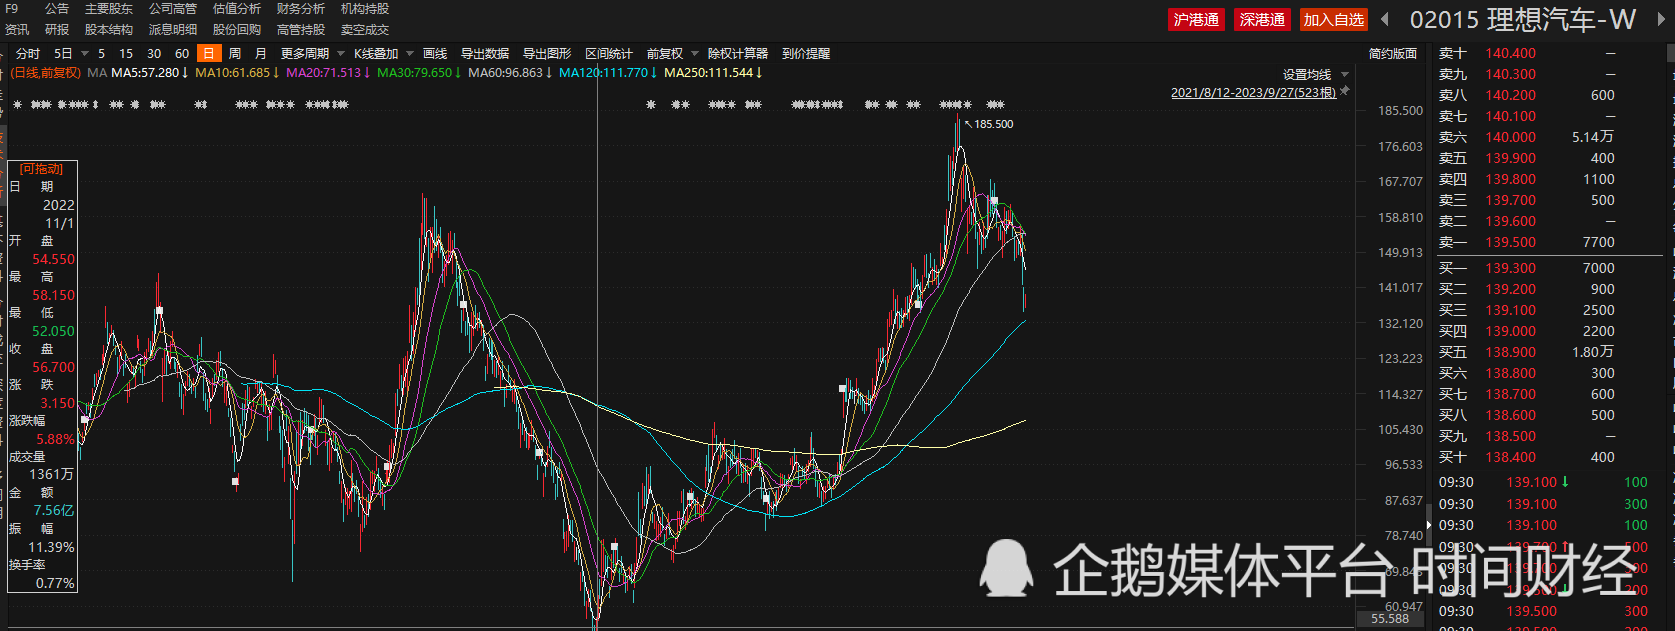Open 区间统计 range statistics
The height and width of the screenshot is (631, 1675).
point(609,54)
